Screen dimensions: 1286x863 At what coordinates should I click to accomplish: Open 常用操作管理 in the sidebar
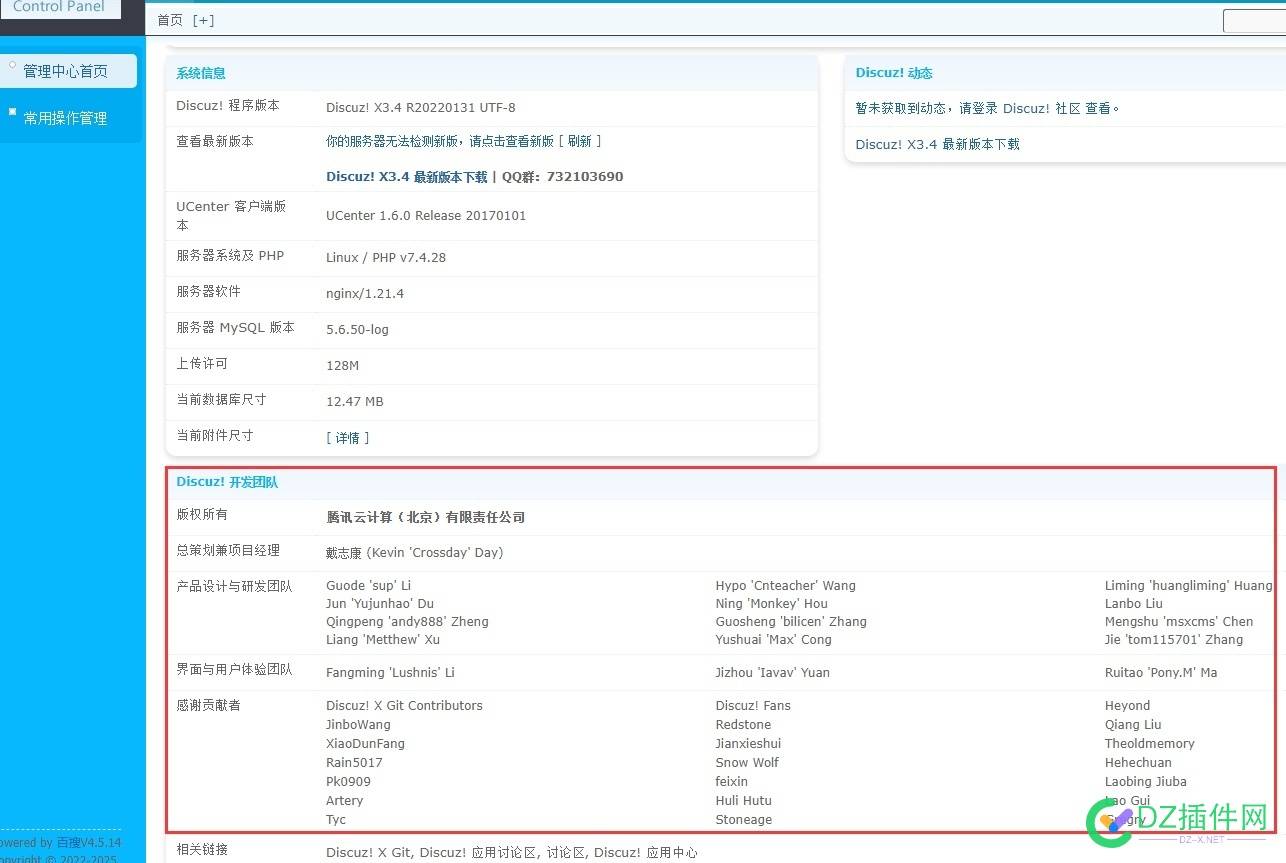pyautogui.click(x=65, y=118)
